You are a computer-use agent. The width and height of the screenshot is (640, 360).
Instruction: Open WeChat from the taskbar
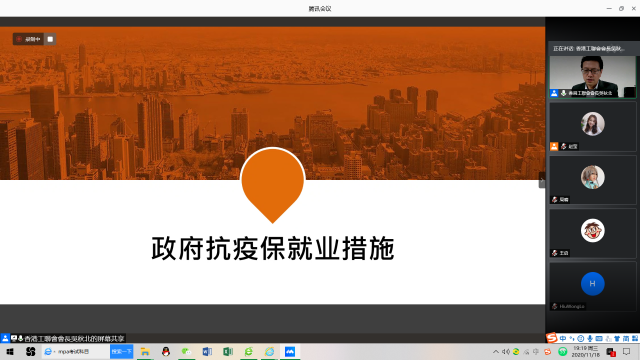coord(187,351)
